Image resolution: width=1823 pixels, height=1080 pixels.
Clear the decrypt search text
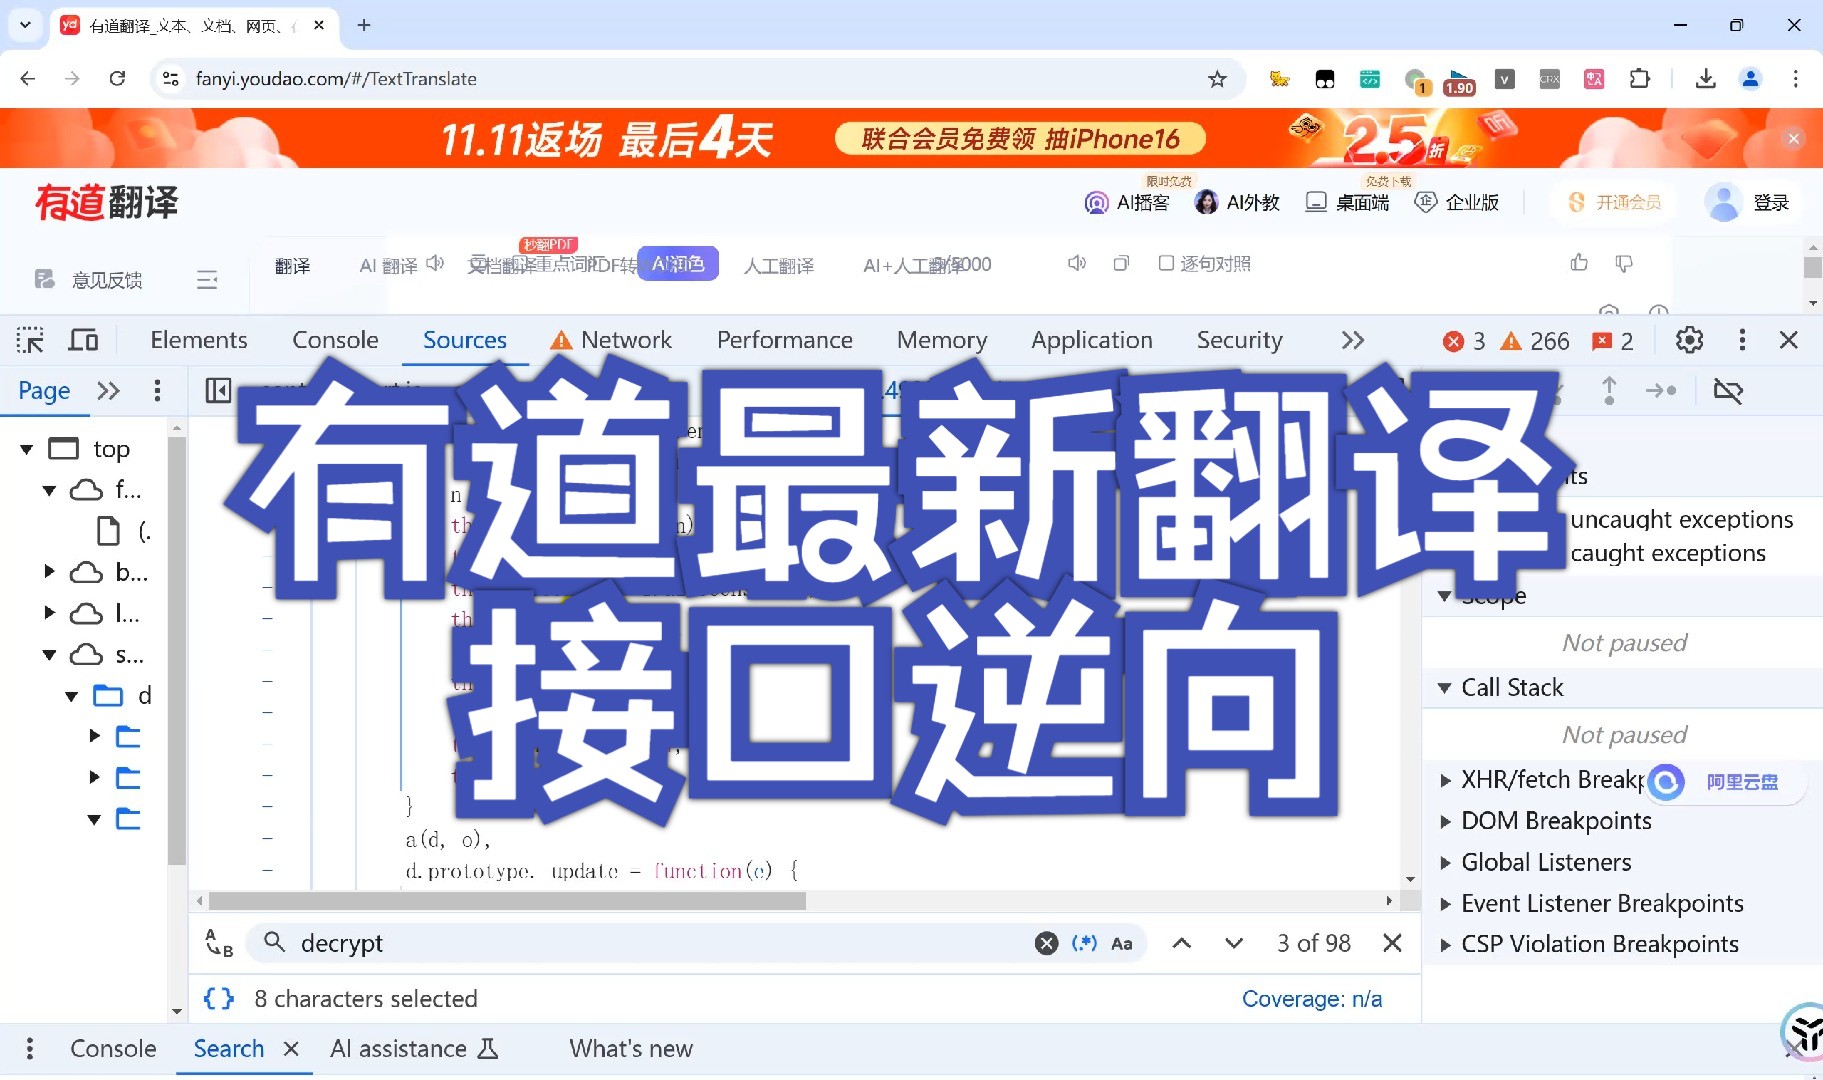point(1046,943)
